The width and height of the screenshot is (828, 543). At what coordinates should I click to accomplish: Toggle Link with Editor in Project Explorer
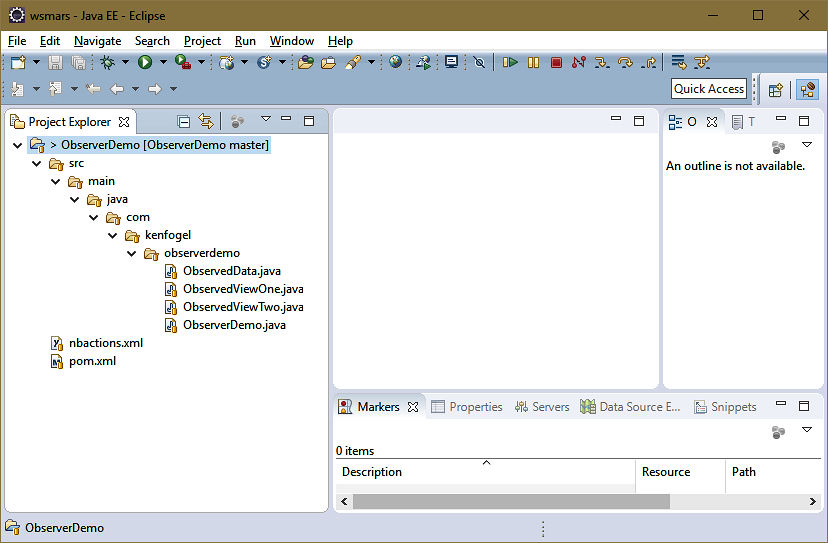point(206,122)
